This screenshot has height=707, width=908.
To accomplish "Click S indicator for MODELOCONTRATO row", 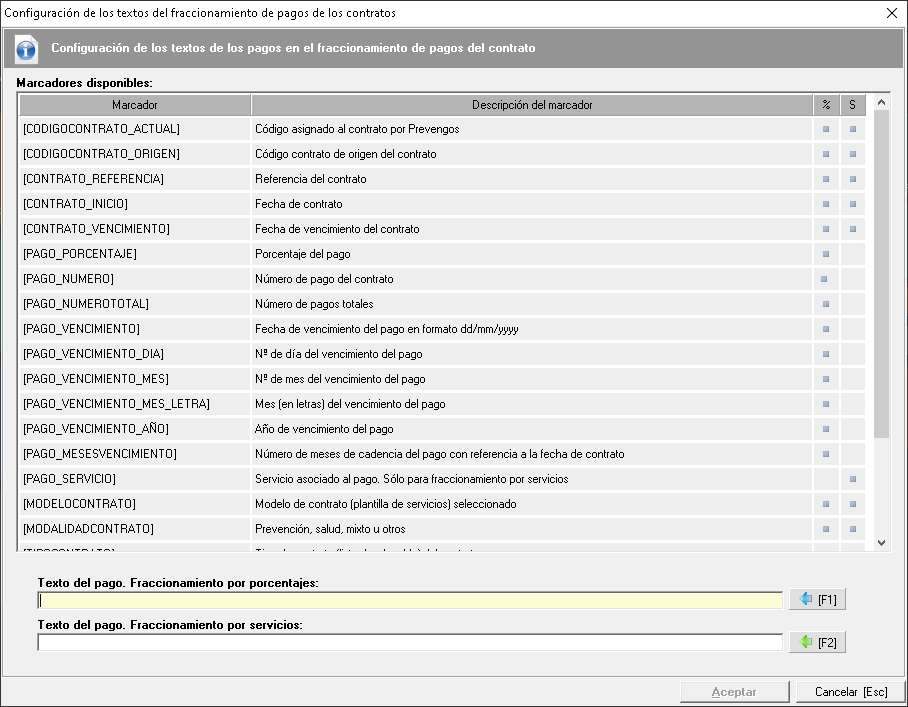I will (x=853, y=504).
